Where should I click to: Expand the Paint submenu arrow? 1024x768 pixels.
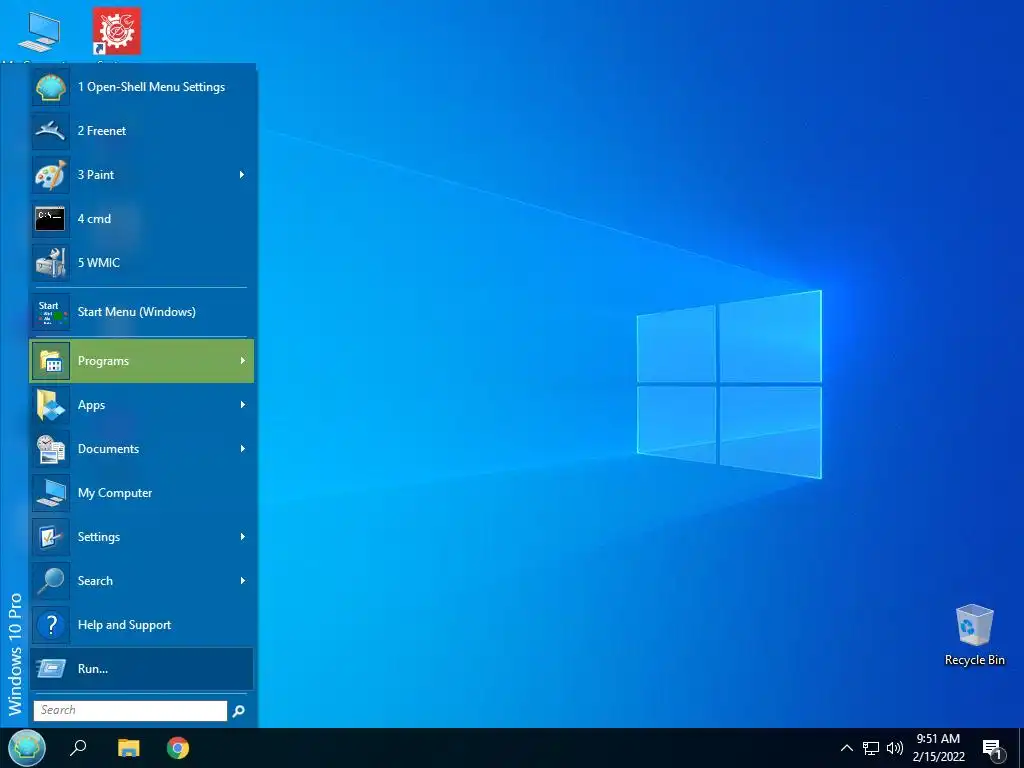coord(242,174)
